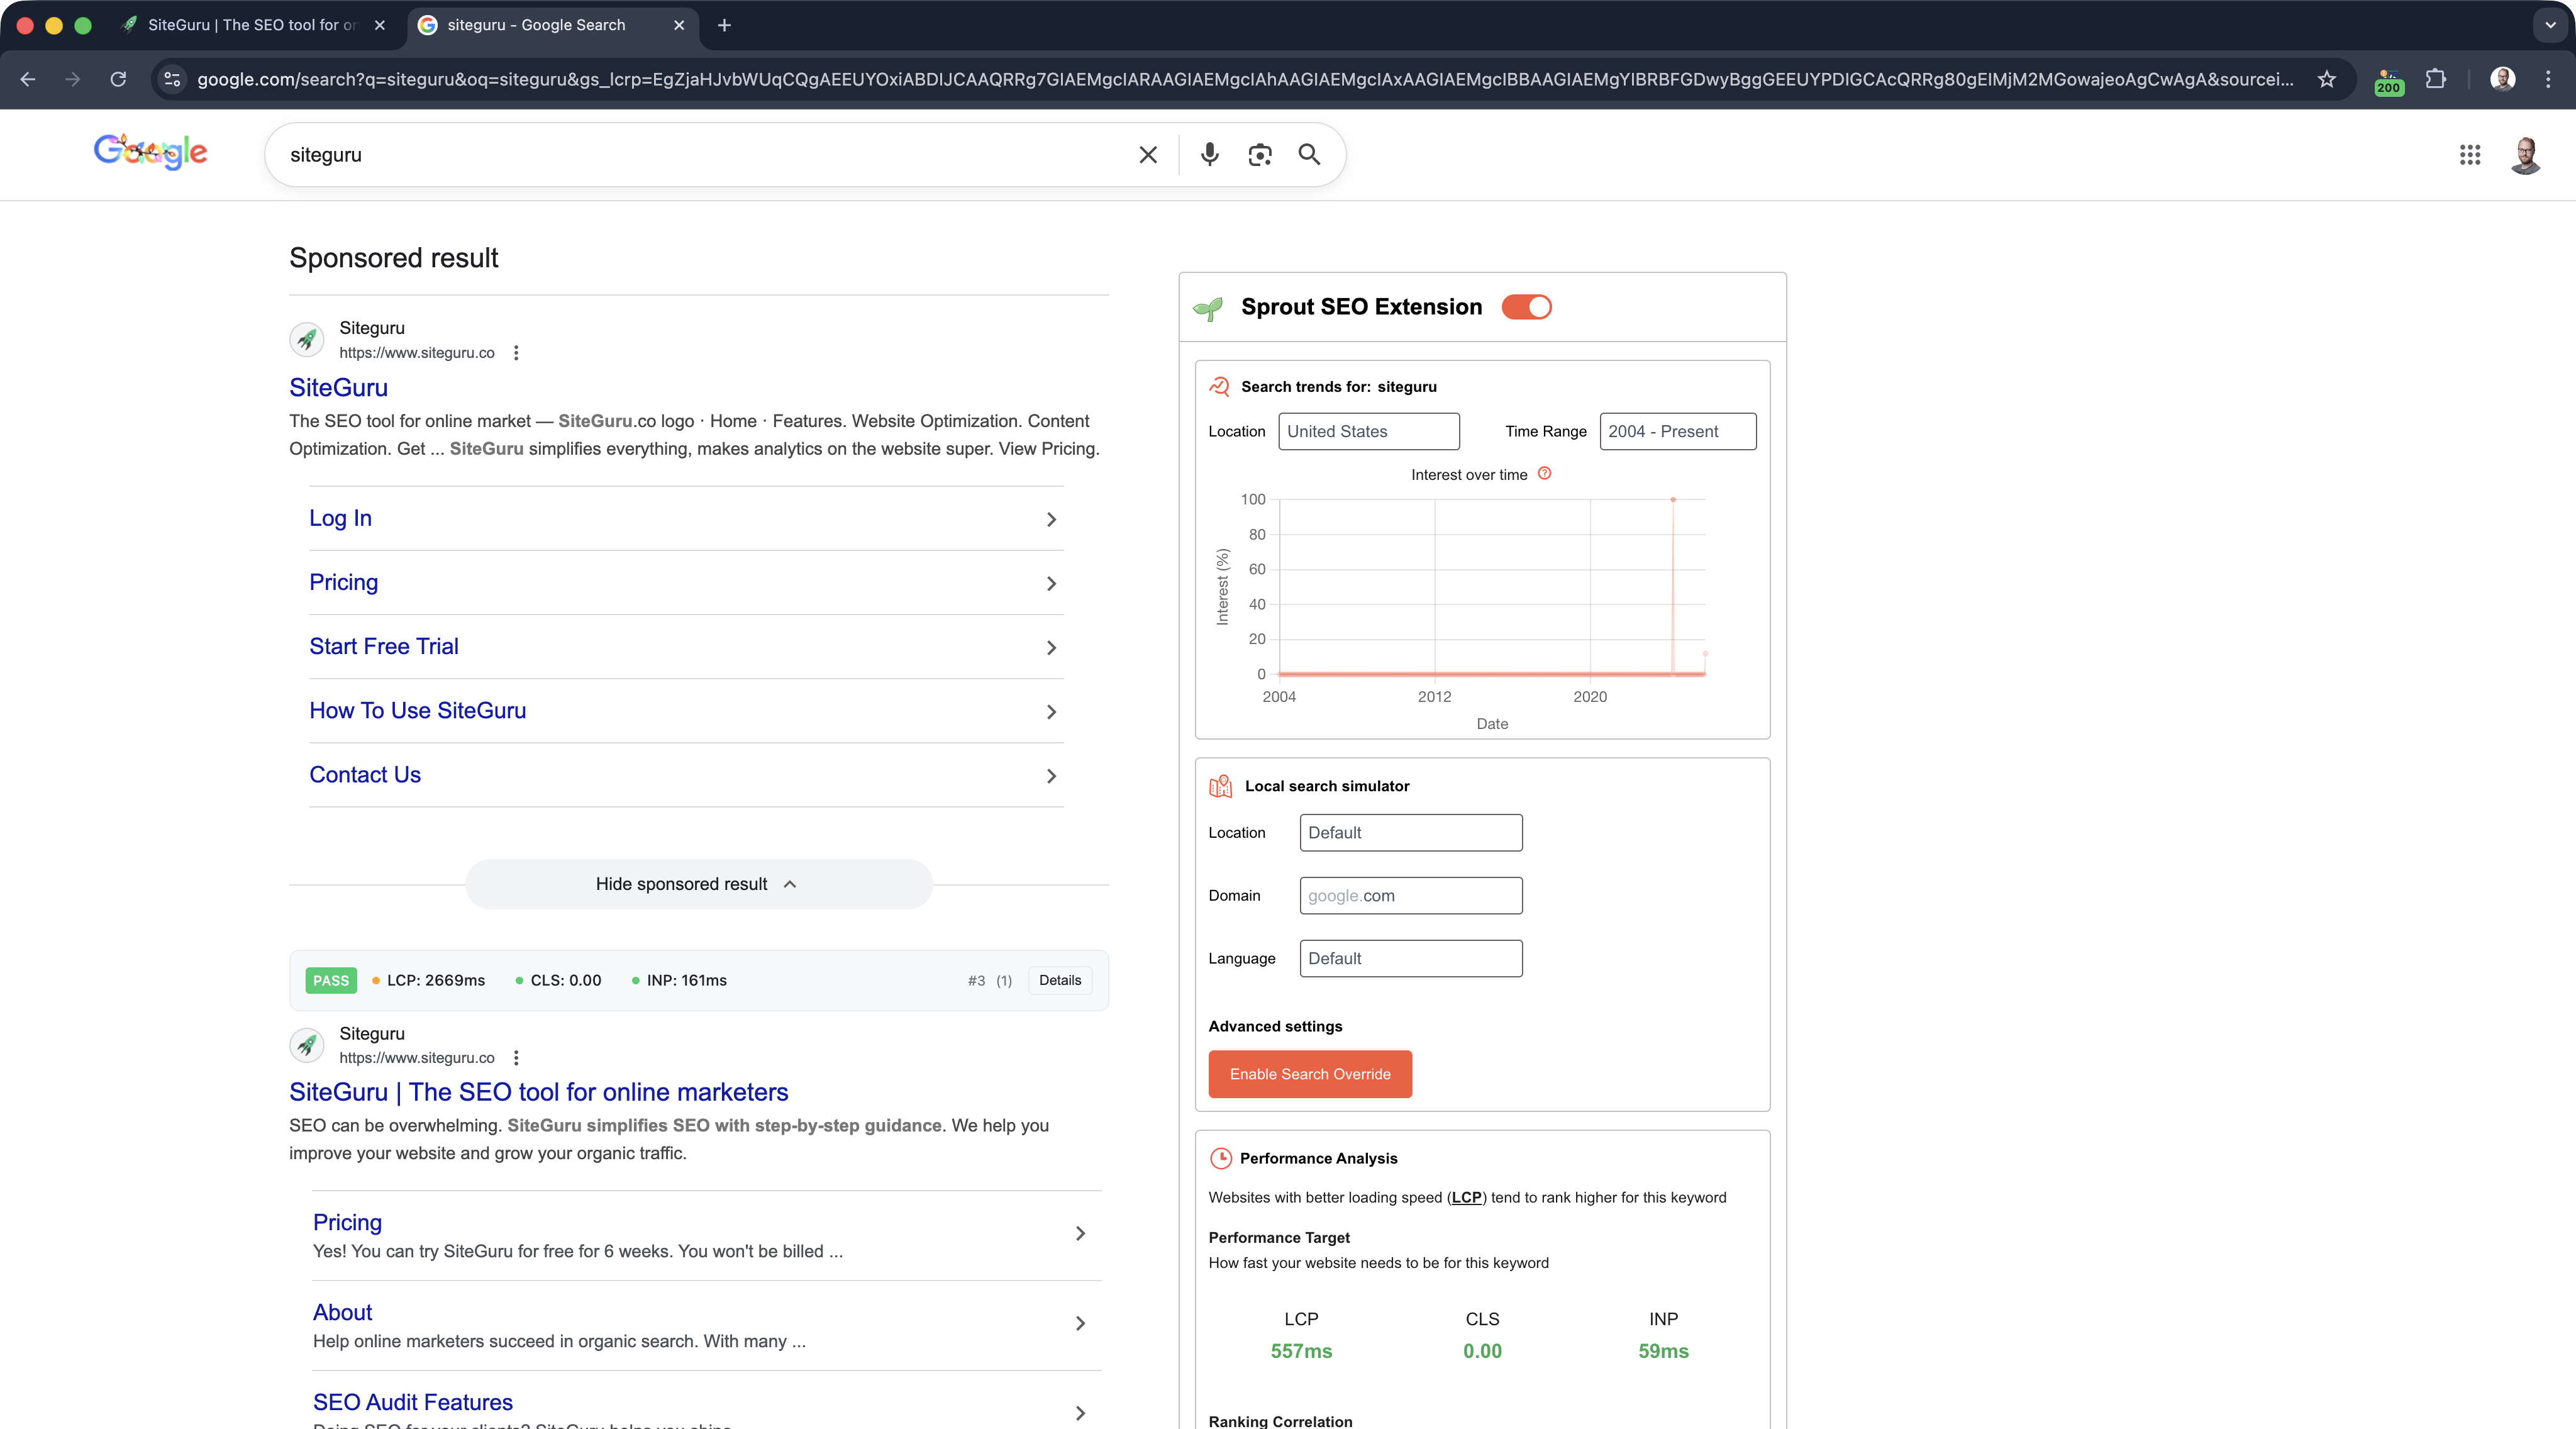Viewport: 2576px width, 1429px height.
Task: Click the search magnifier icon
Action: (x=1309, y=155)
